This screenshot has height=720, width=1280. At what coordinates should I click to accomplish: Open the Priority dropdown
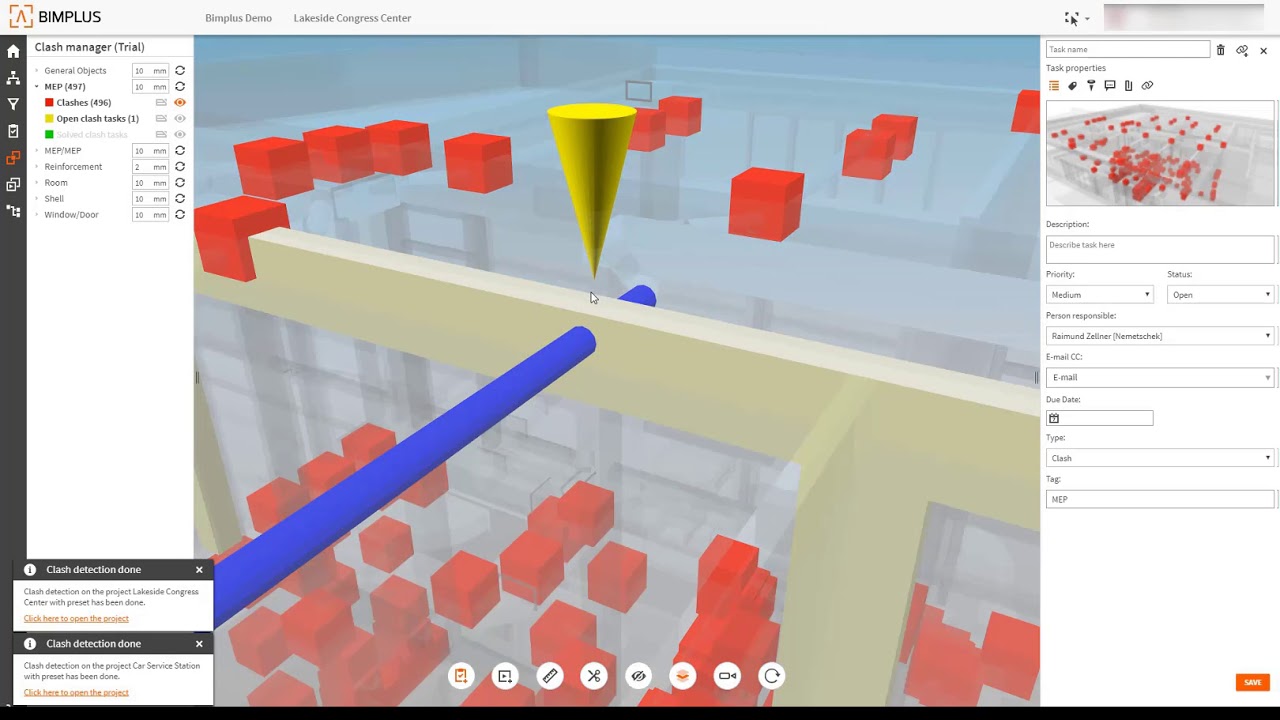click(1099, 295)
